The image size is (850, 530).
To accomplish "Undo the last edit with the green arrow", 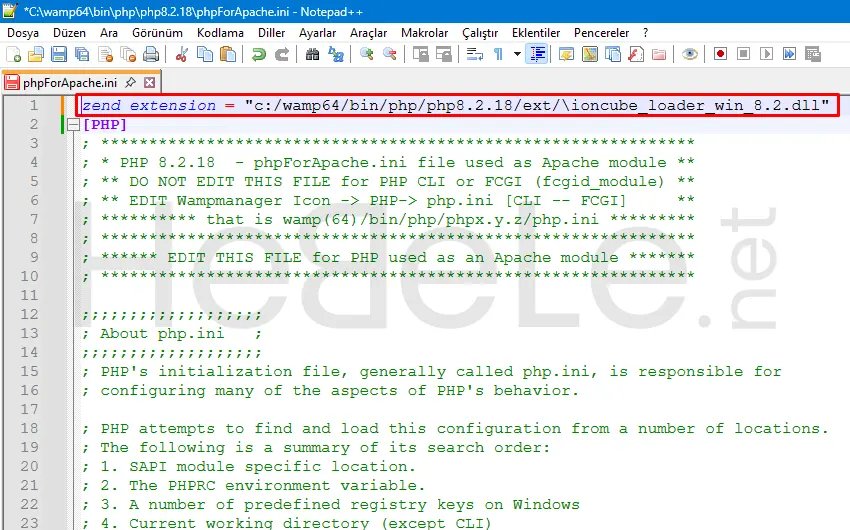I will 259,54.
